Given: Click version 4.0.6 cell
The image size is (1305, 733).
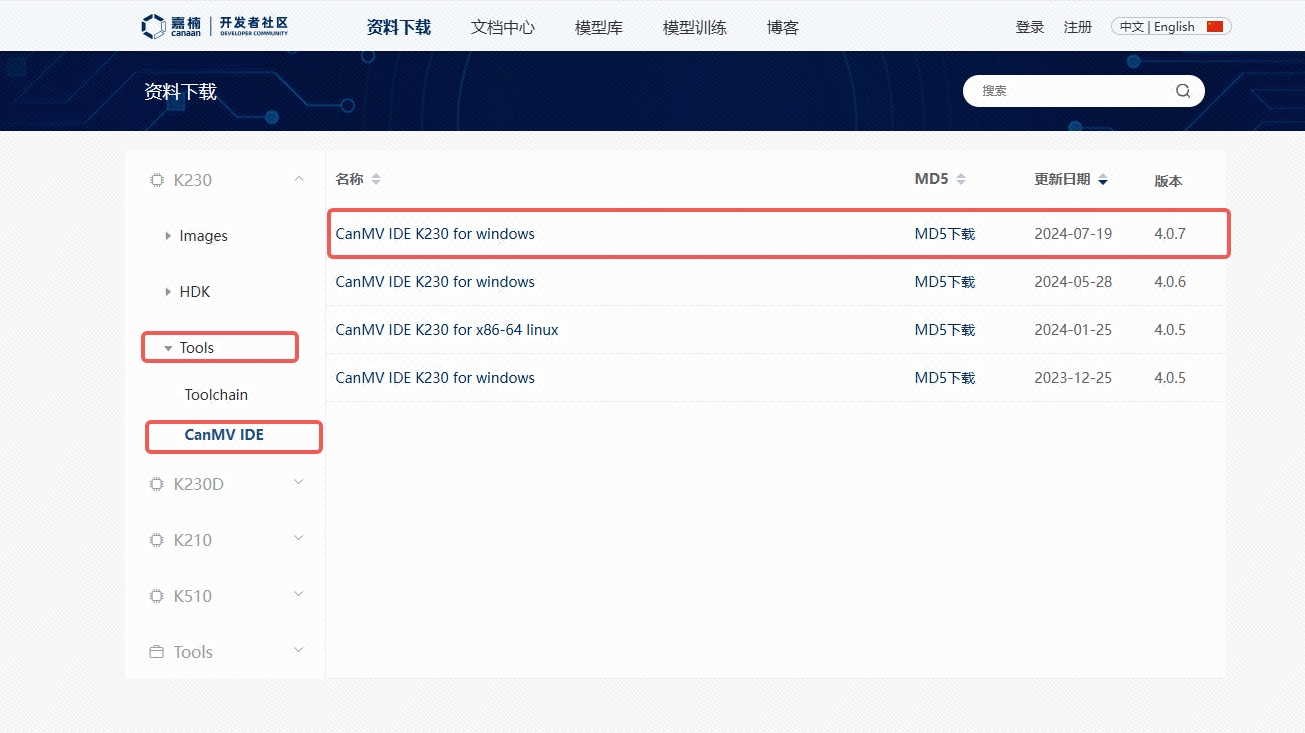Looking at the screenshot, I should pos(1170,282).
